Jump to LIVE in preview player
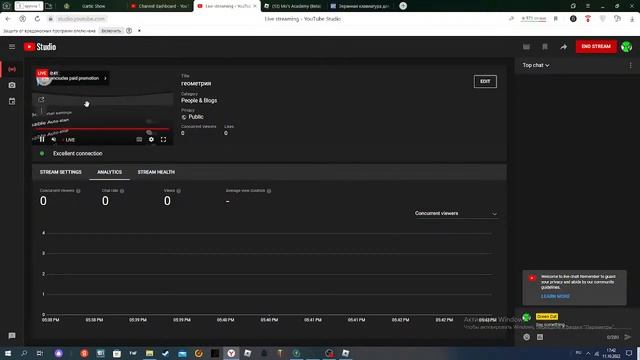The width and height of the screenshot is (640, 360). [69, 140]
